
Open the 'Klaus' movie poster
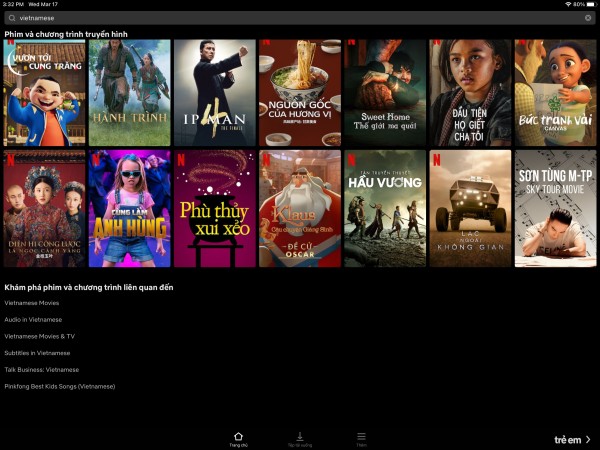tap(300, 209)
